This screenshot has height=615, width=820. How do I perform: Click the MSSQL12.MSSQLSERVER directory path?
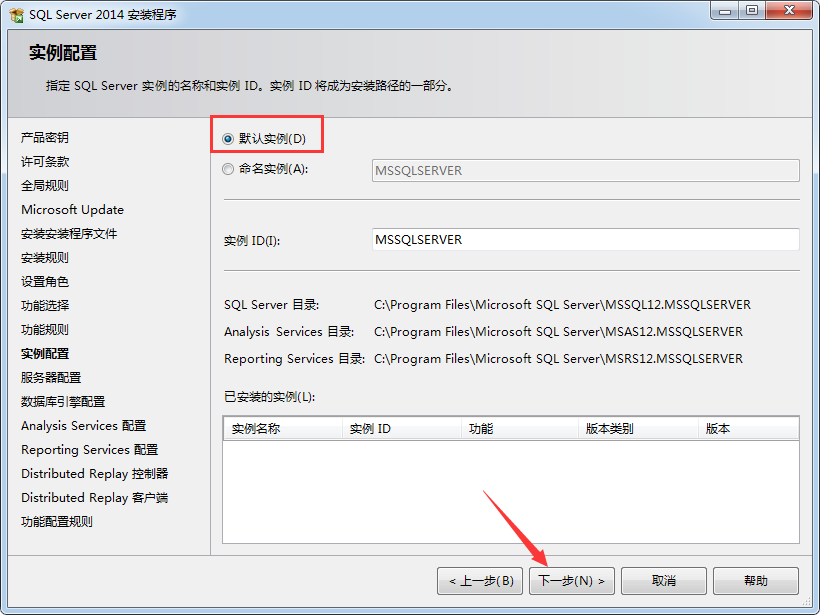click(562, 305)
